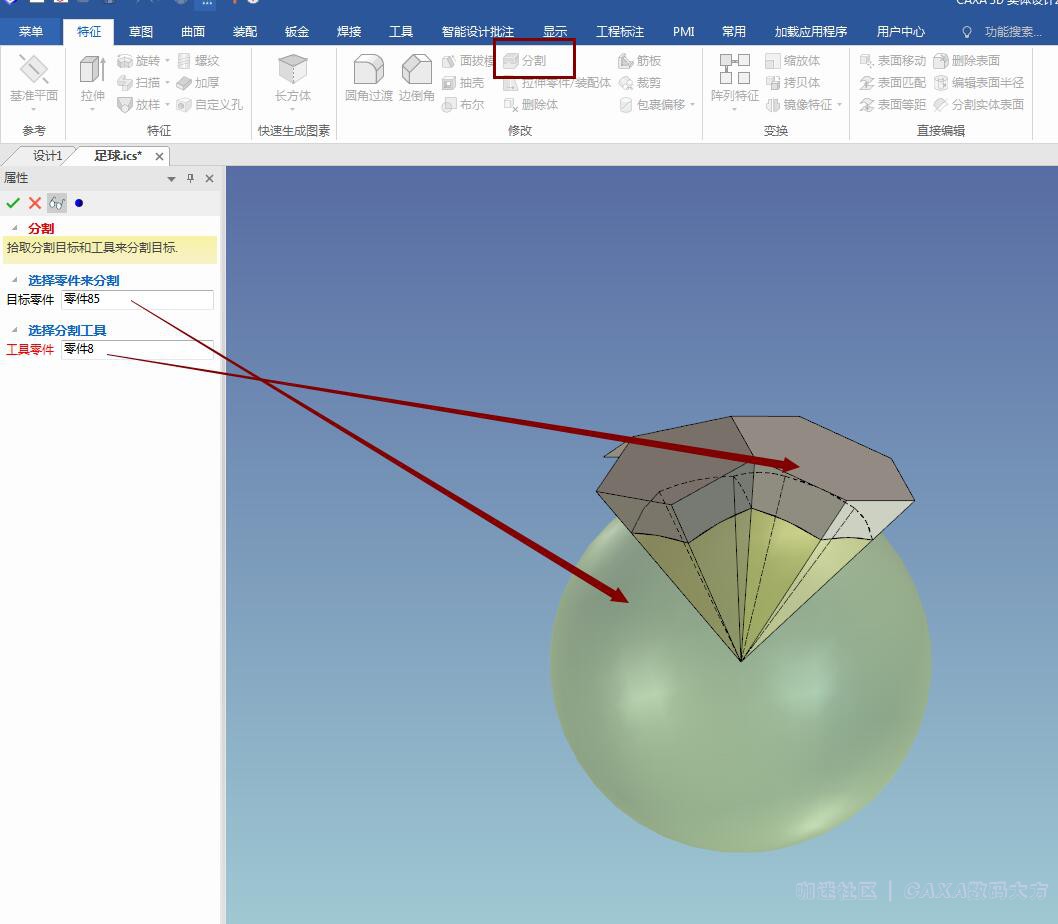The width and height of the screenshot is (1058, 924).
Task: Open the 编辑表面半径 edit face radius tool
Action: (979, 82)
